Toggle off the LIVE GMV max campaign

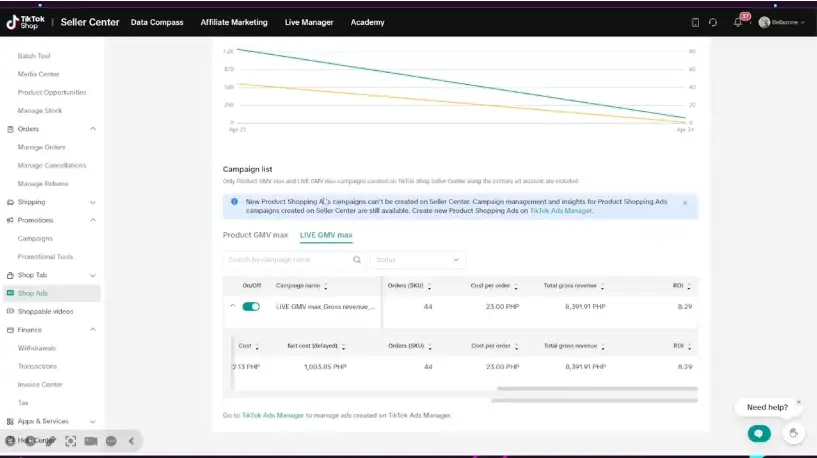click(x=251, y=306)
